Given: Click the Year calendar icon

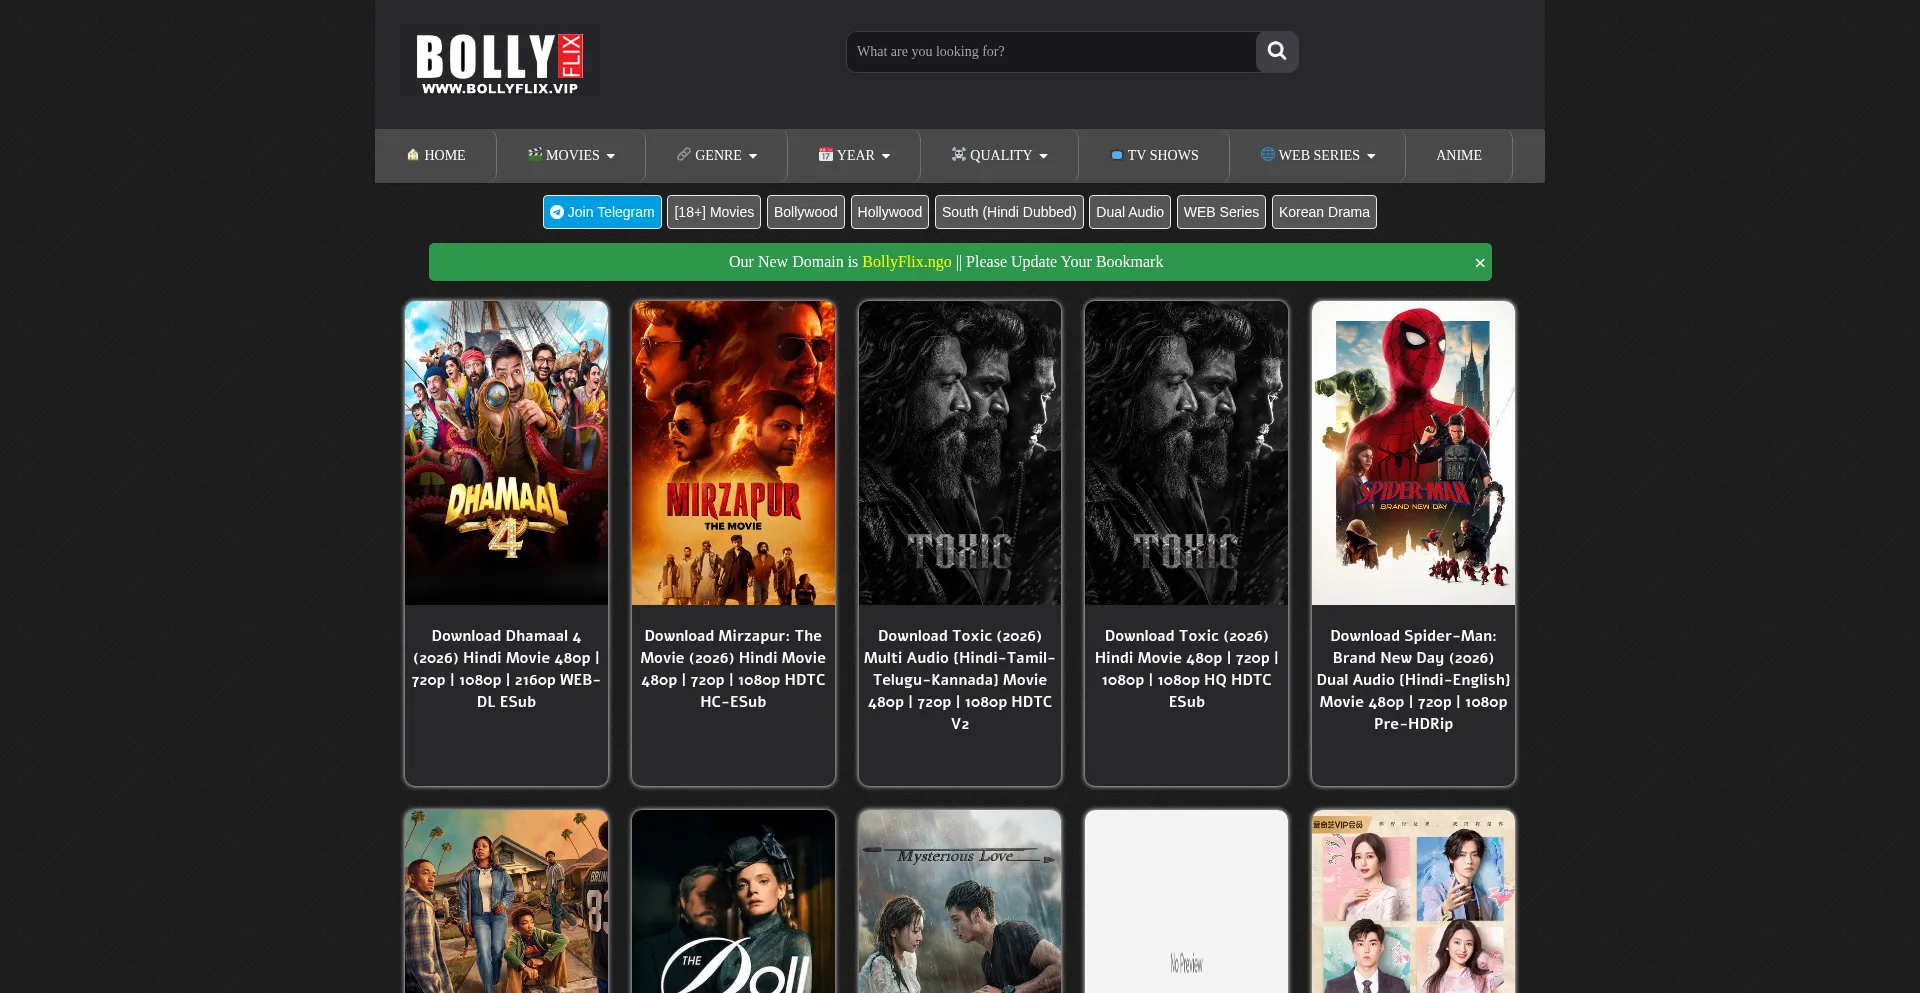Looking at the screenshot, I should tap(826, 154).
